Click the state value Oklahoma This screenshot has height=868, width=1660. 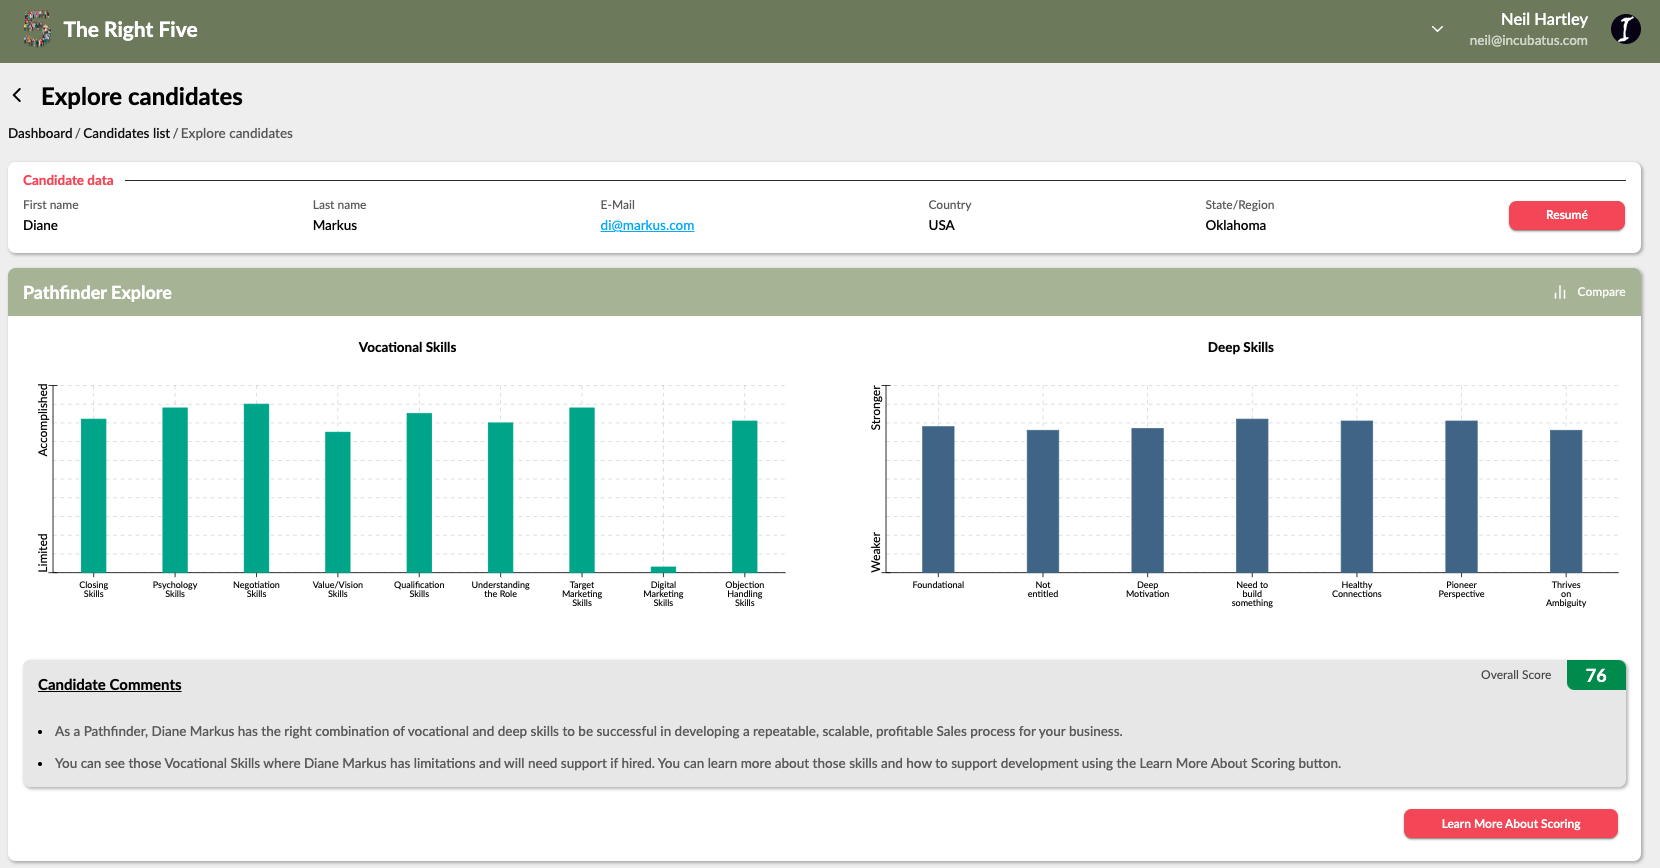(1236, 225)
